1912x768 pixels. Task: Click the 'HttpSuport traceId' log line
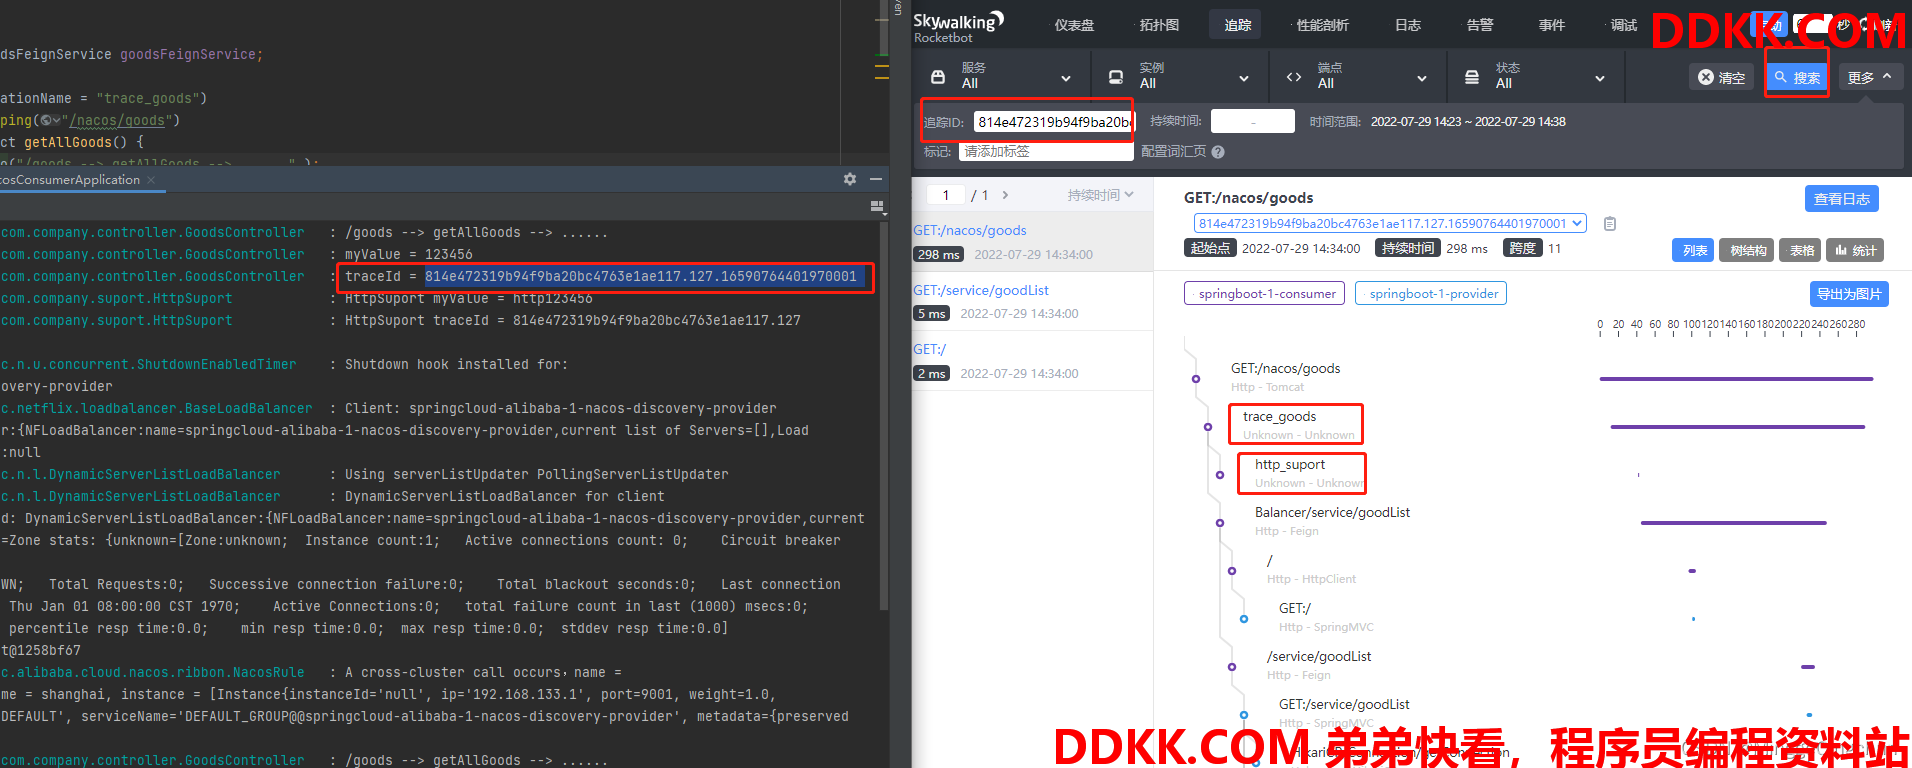[x=573, y=321]
